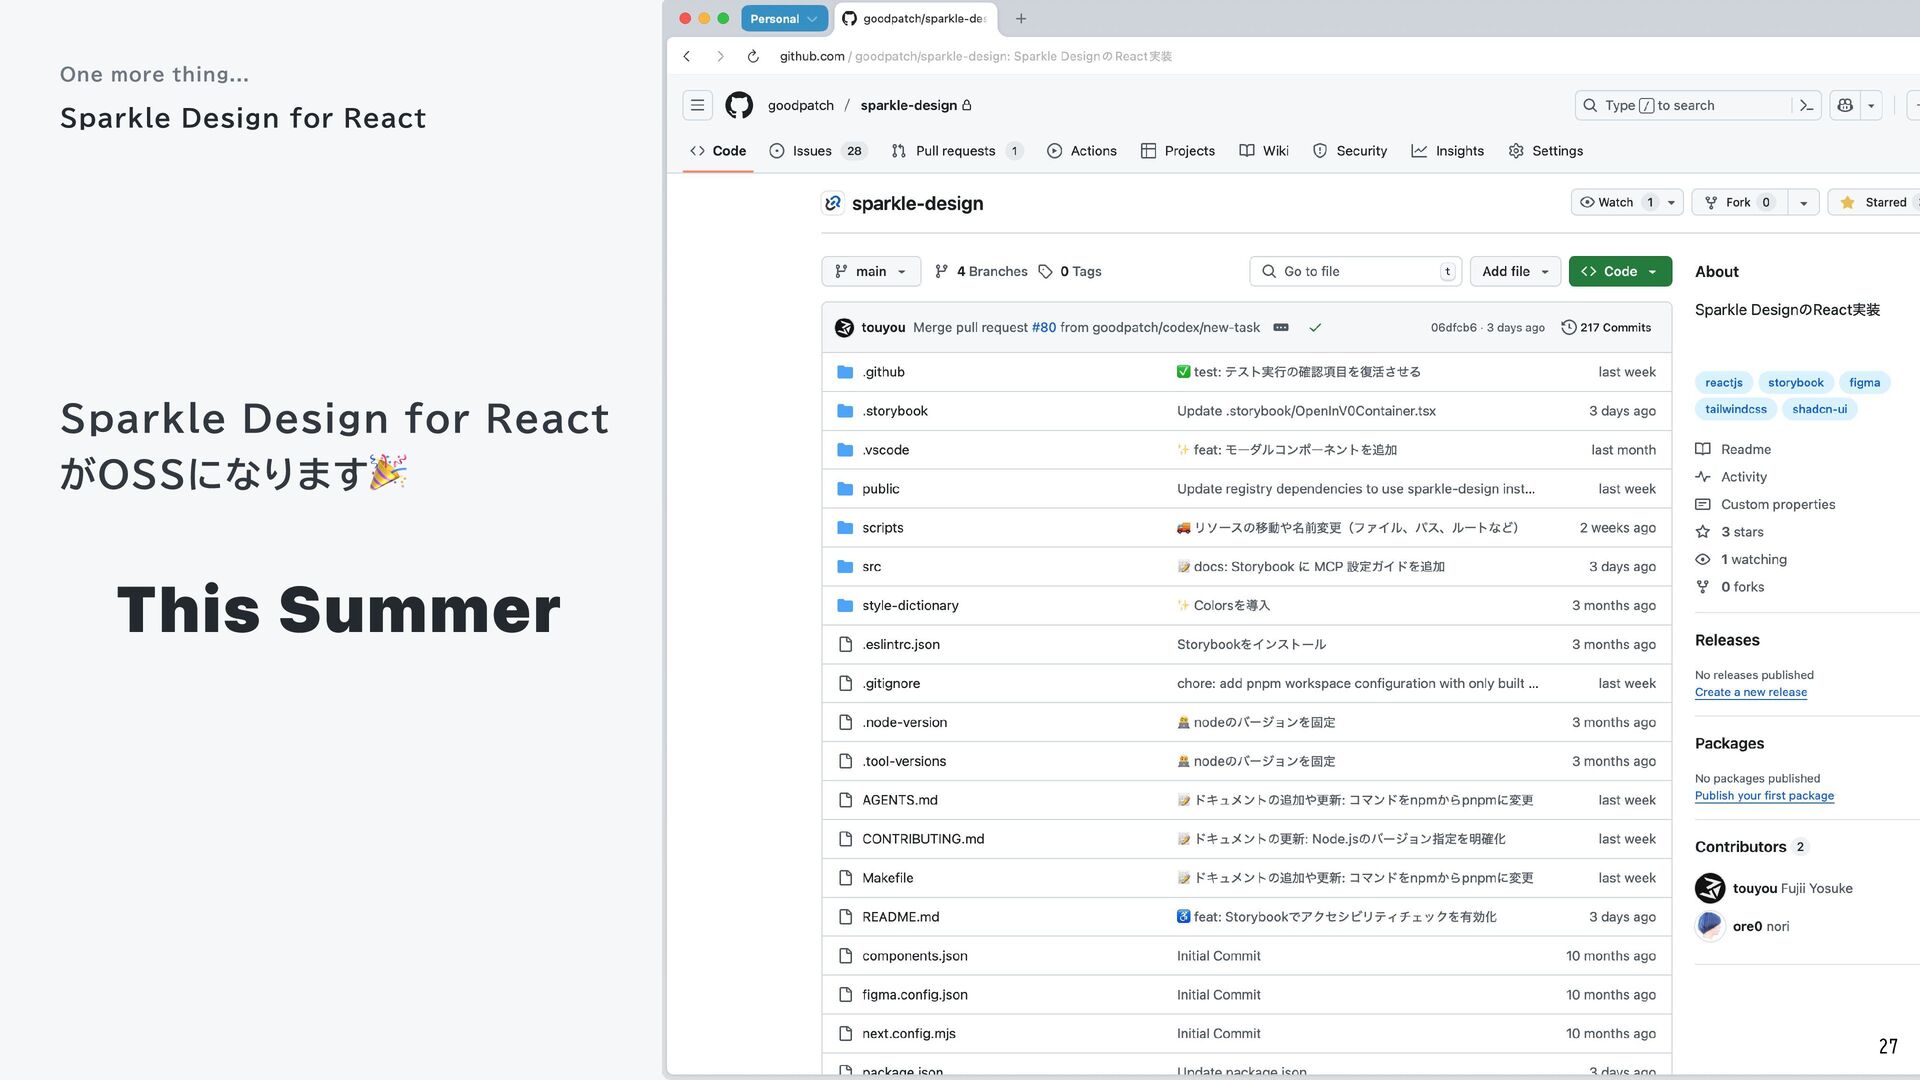Open Custom properties link
This screenshot has width=1920, height=1080.
[1766, 505]
